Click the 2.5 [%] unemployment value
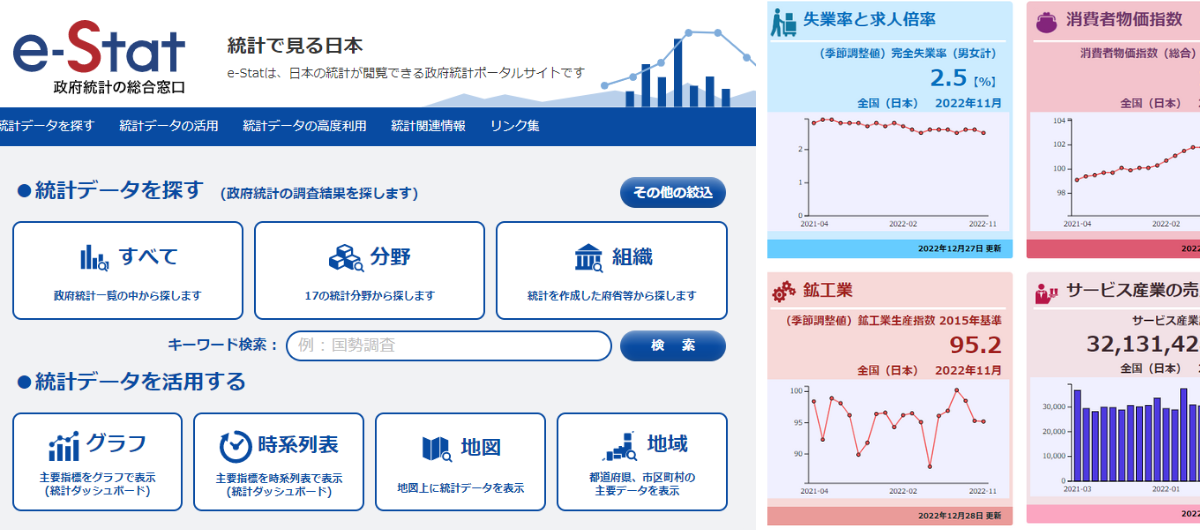 click(963, 79)
